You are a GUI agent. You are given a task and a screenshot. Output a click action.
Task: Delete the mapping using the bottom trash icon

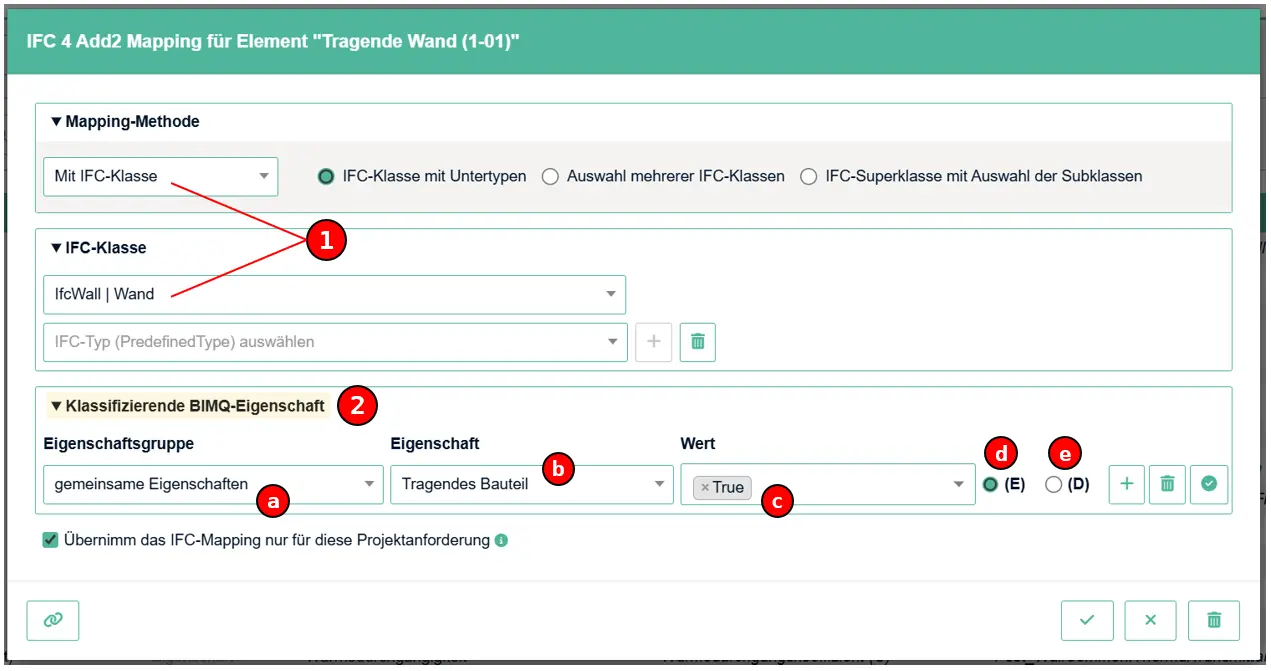[1214, 620]
